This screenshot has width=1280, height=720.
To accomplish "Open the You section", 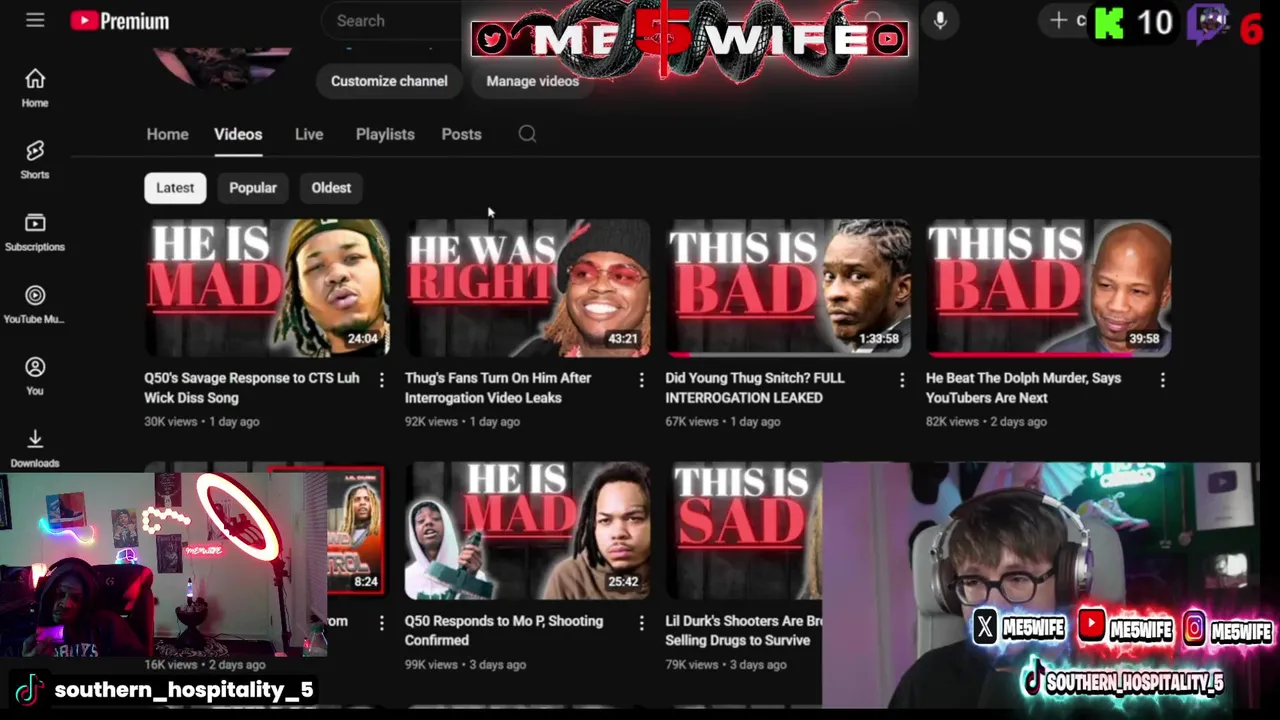I will coord(35,376).
